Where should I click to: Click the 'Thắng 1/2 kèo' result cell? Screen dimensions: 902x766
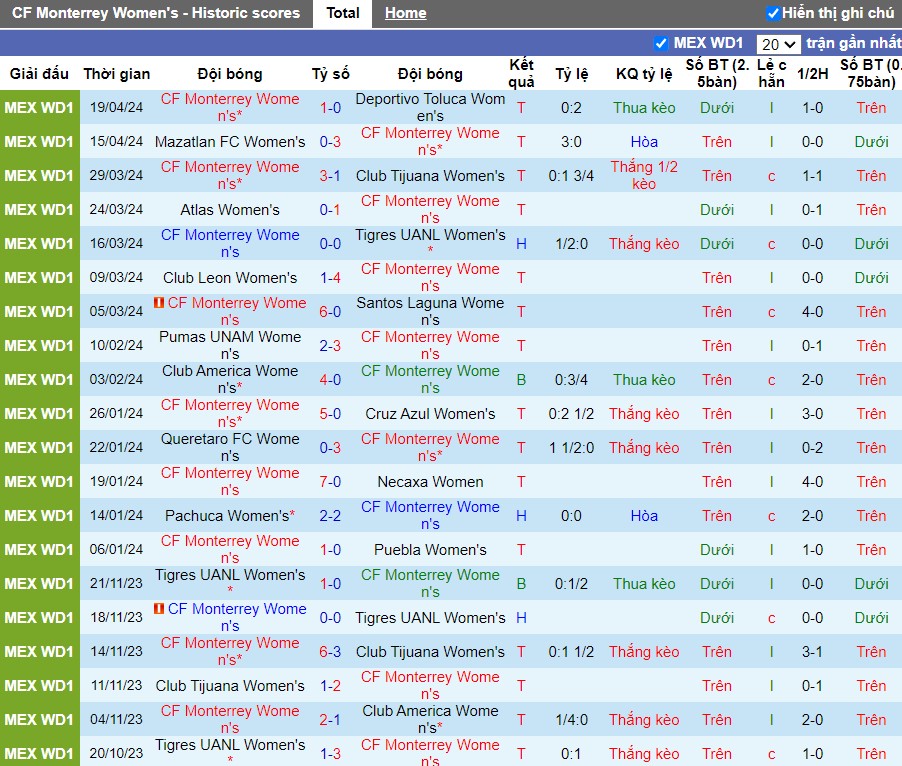(644, 175)
